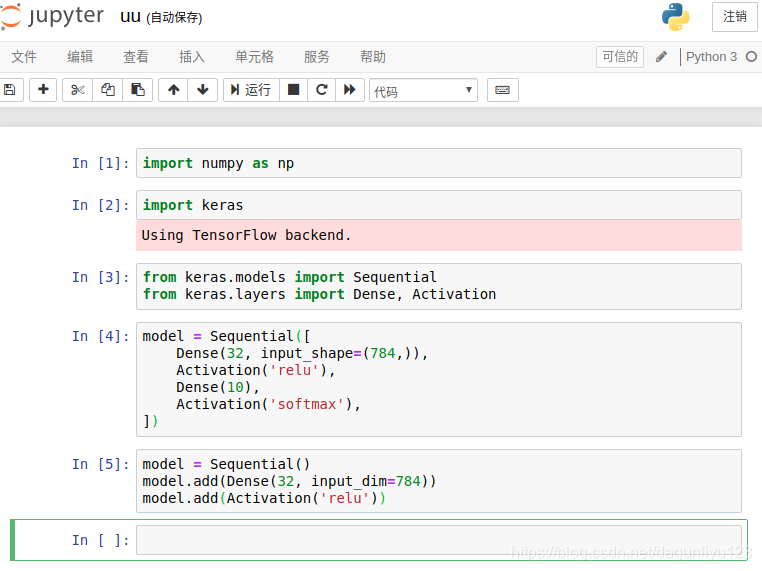Click the In [2]: prompt
762x571 pixels.
[x=101, y=205]
